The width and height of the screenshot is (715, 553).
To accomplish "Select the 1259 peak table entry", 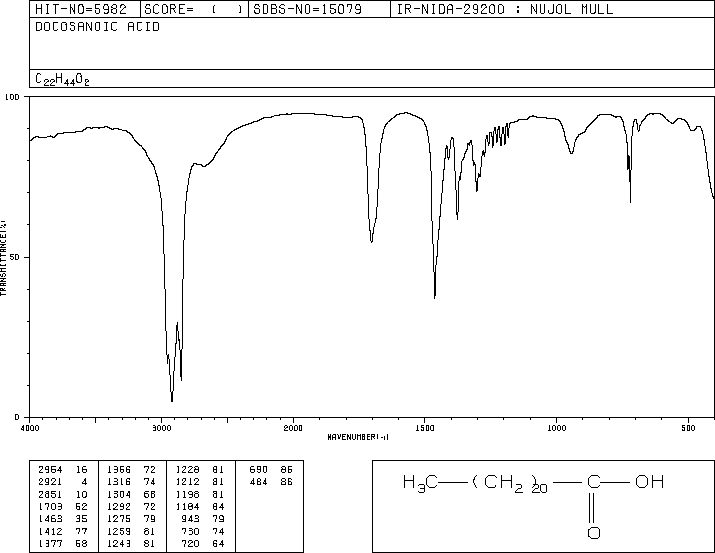I will (131, 531).
